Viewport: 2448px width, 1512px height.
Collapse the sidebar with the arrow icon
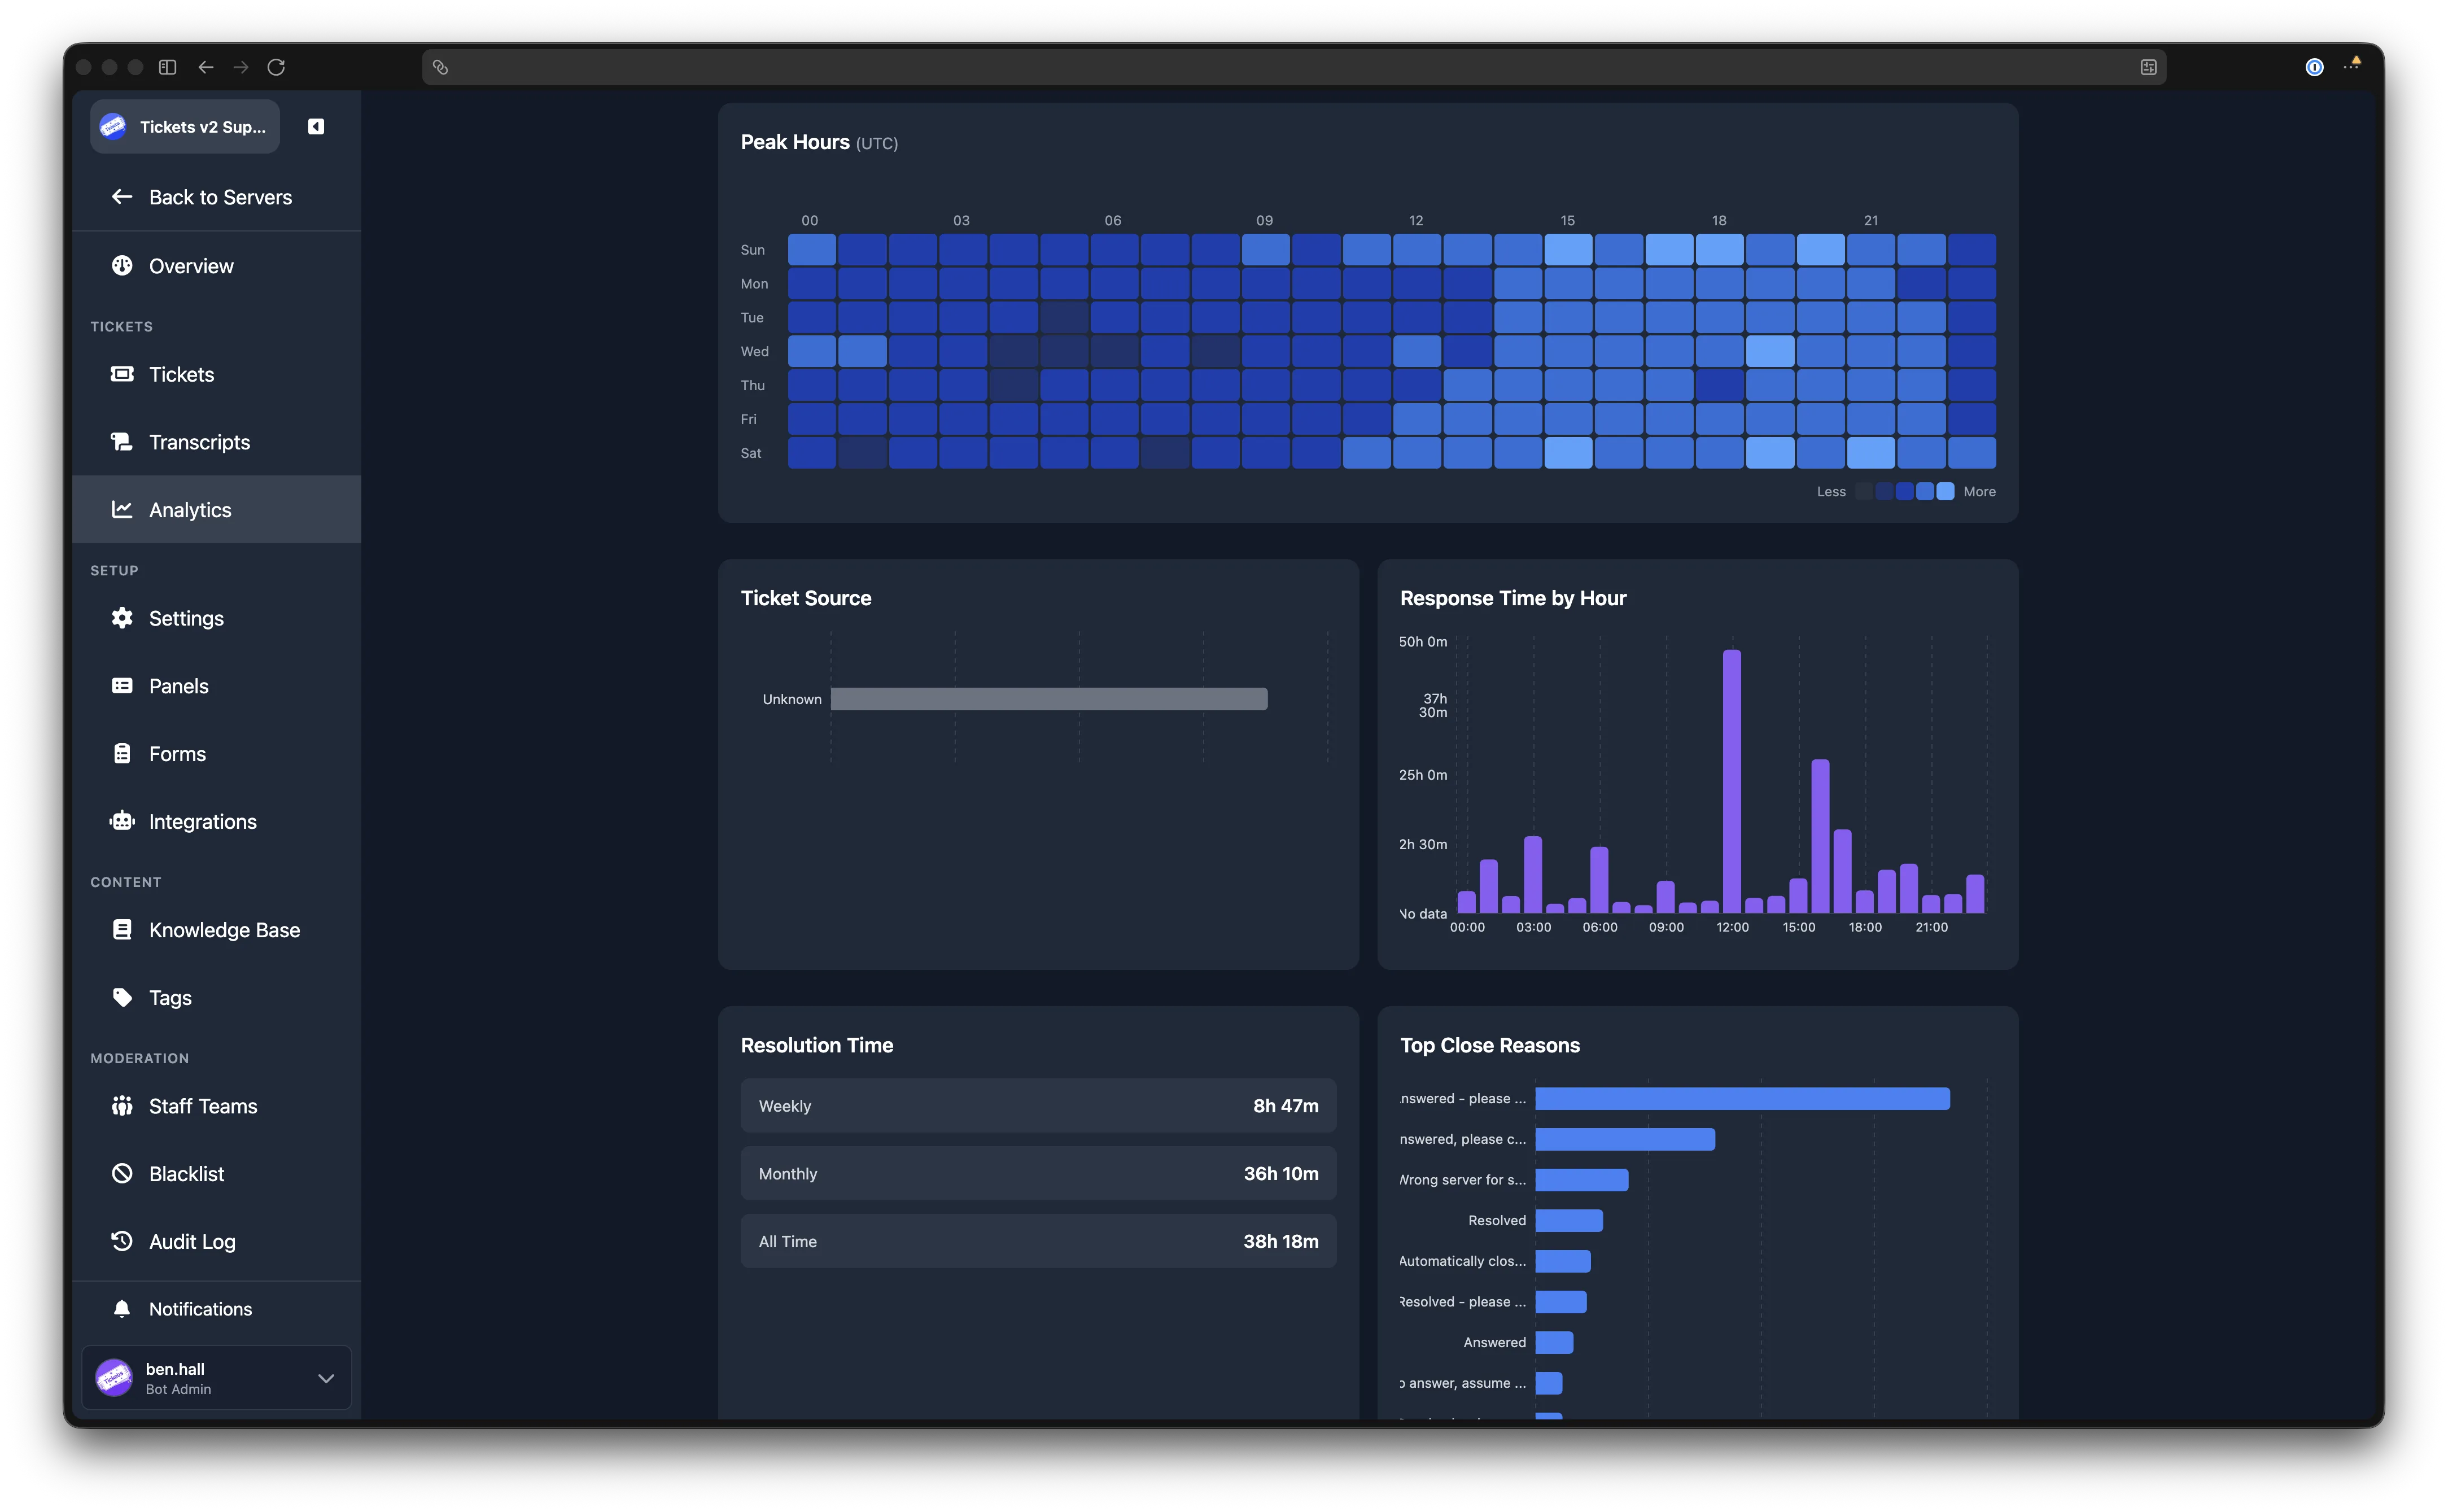[x=316, y=126]
